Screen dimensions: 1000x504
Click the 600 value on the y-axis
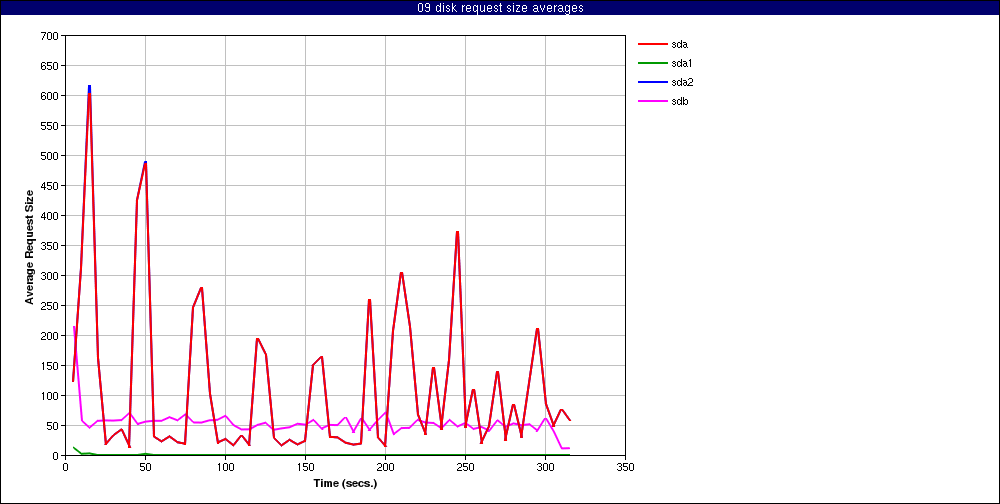[x=49, y=96]
